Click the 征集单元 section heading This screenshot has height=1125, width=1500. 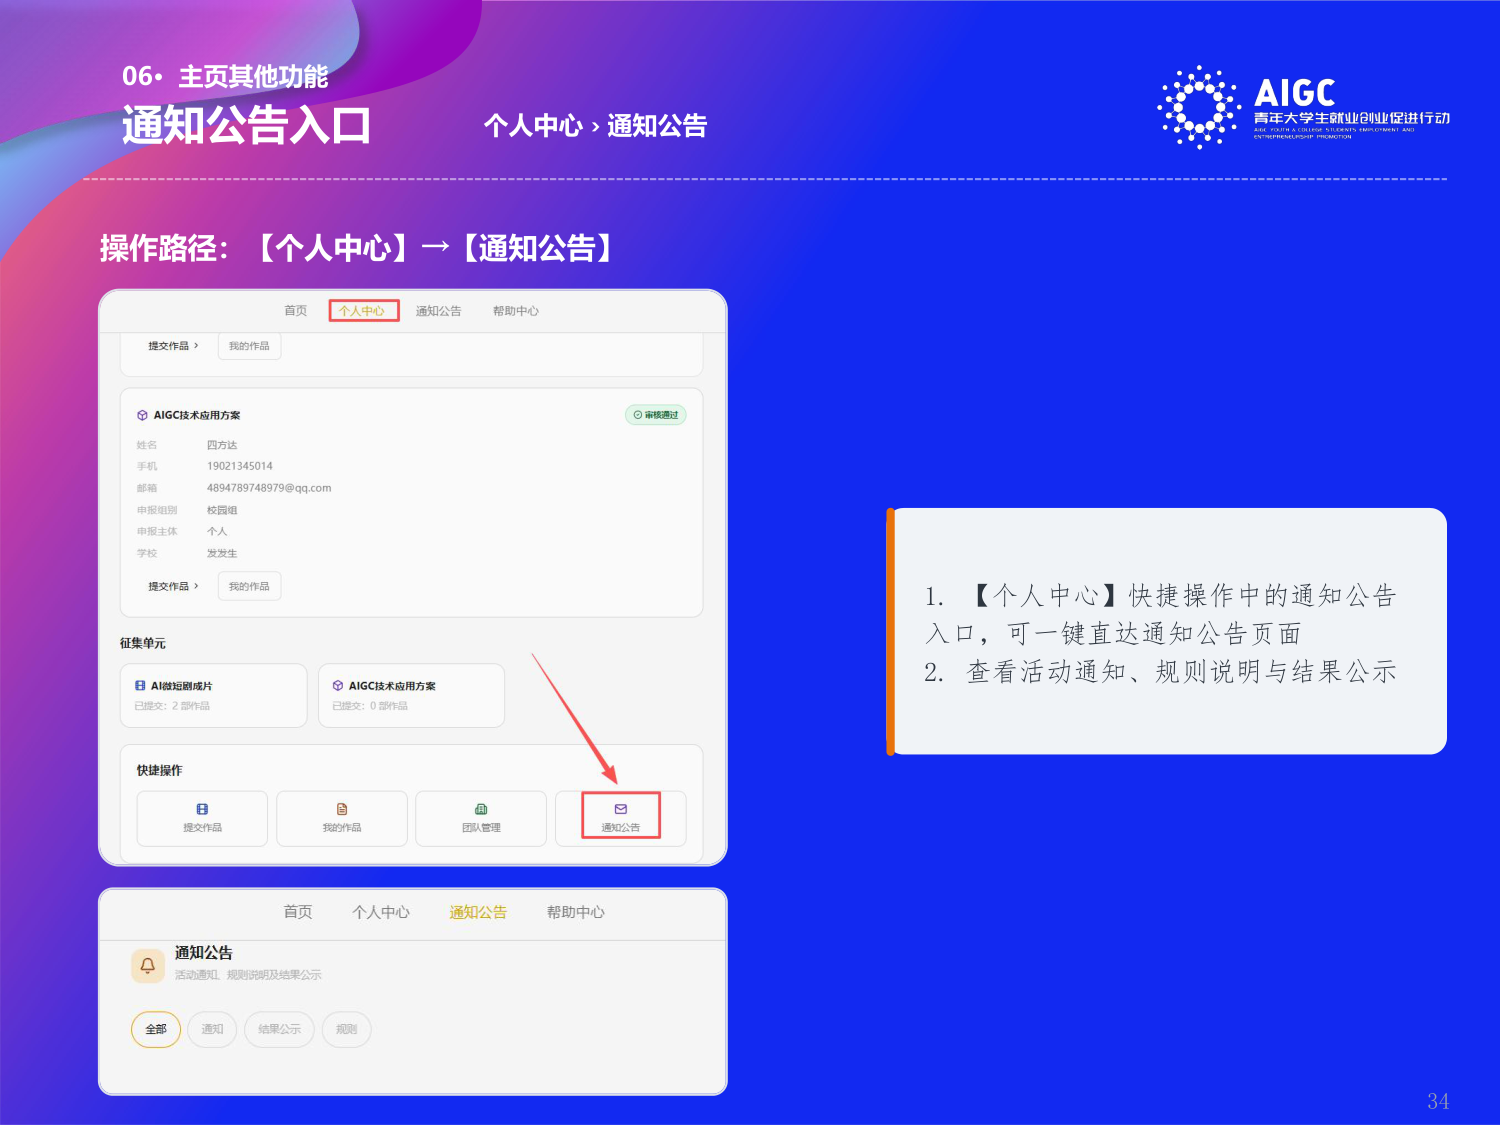(143, 643)
